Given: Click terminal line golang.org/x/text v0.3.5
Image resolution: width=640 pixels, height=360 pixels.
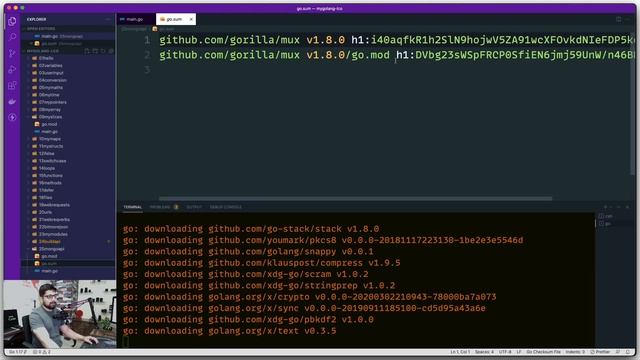Looking at the screenshot, I should (230, 331).
